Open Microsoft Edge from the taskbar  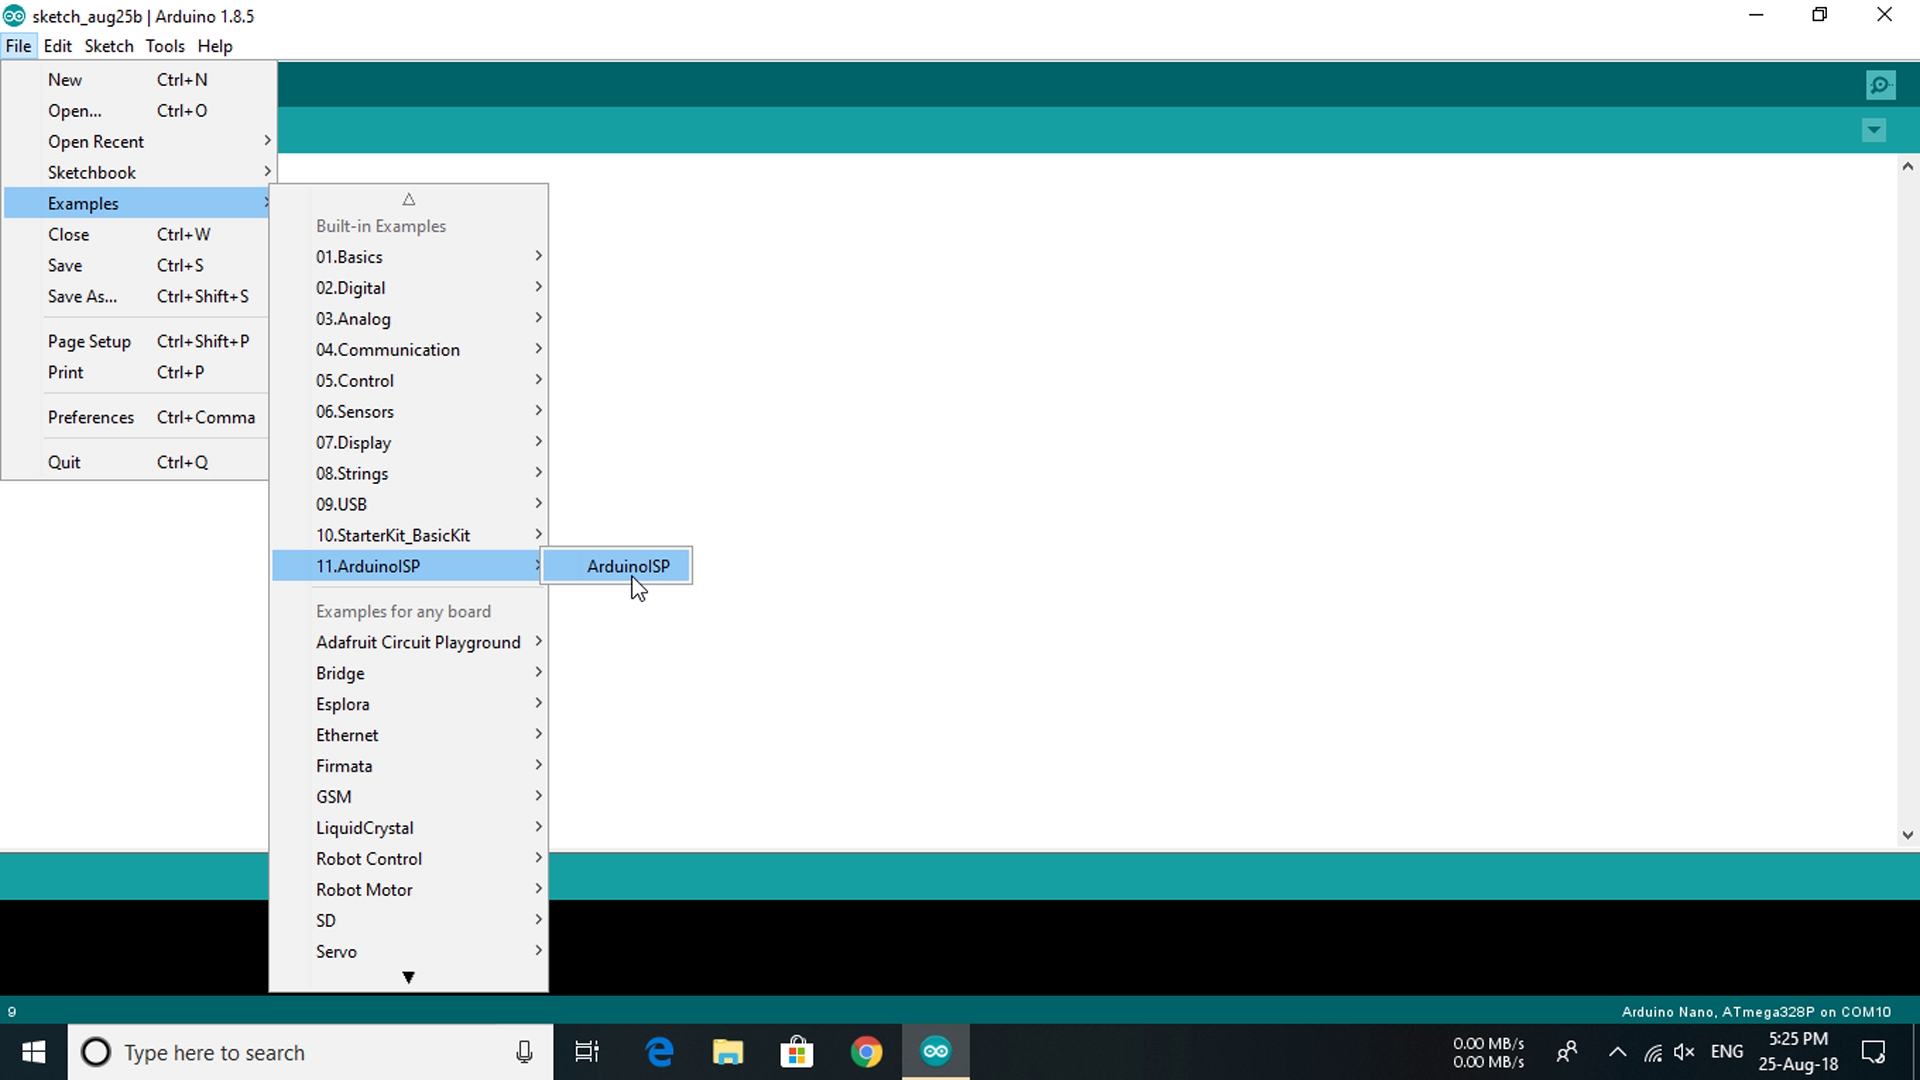659,1051
